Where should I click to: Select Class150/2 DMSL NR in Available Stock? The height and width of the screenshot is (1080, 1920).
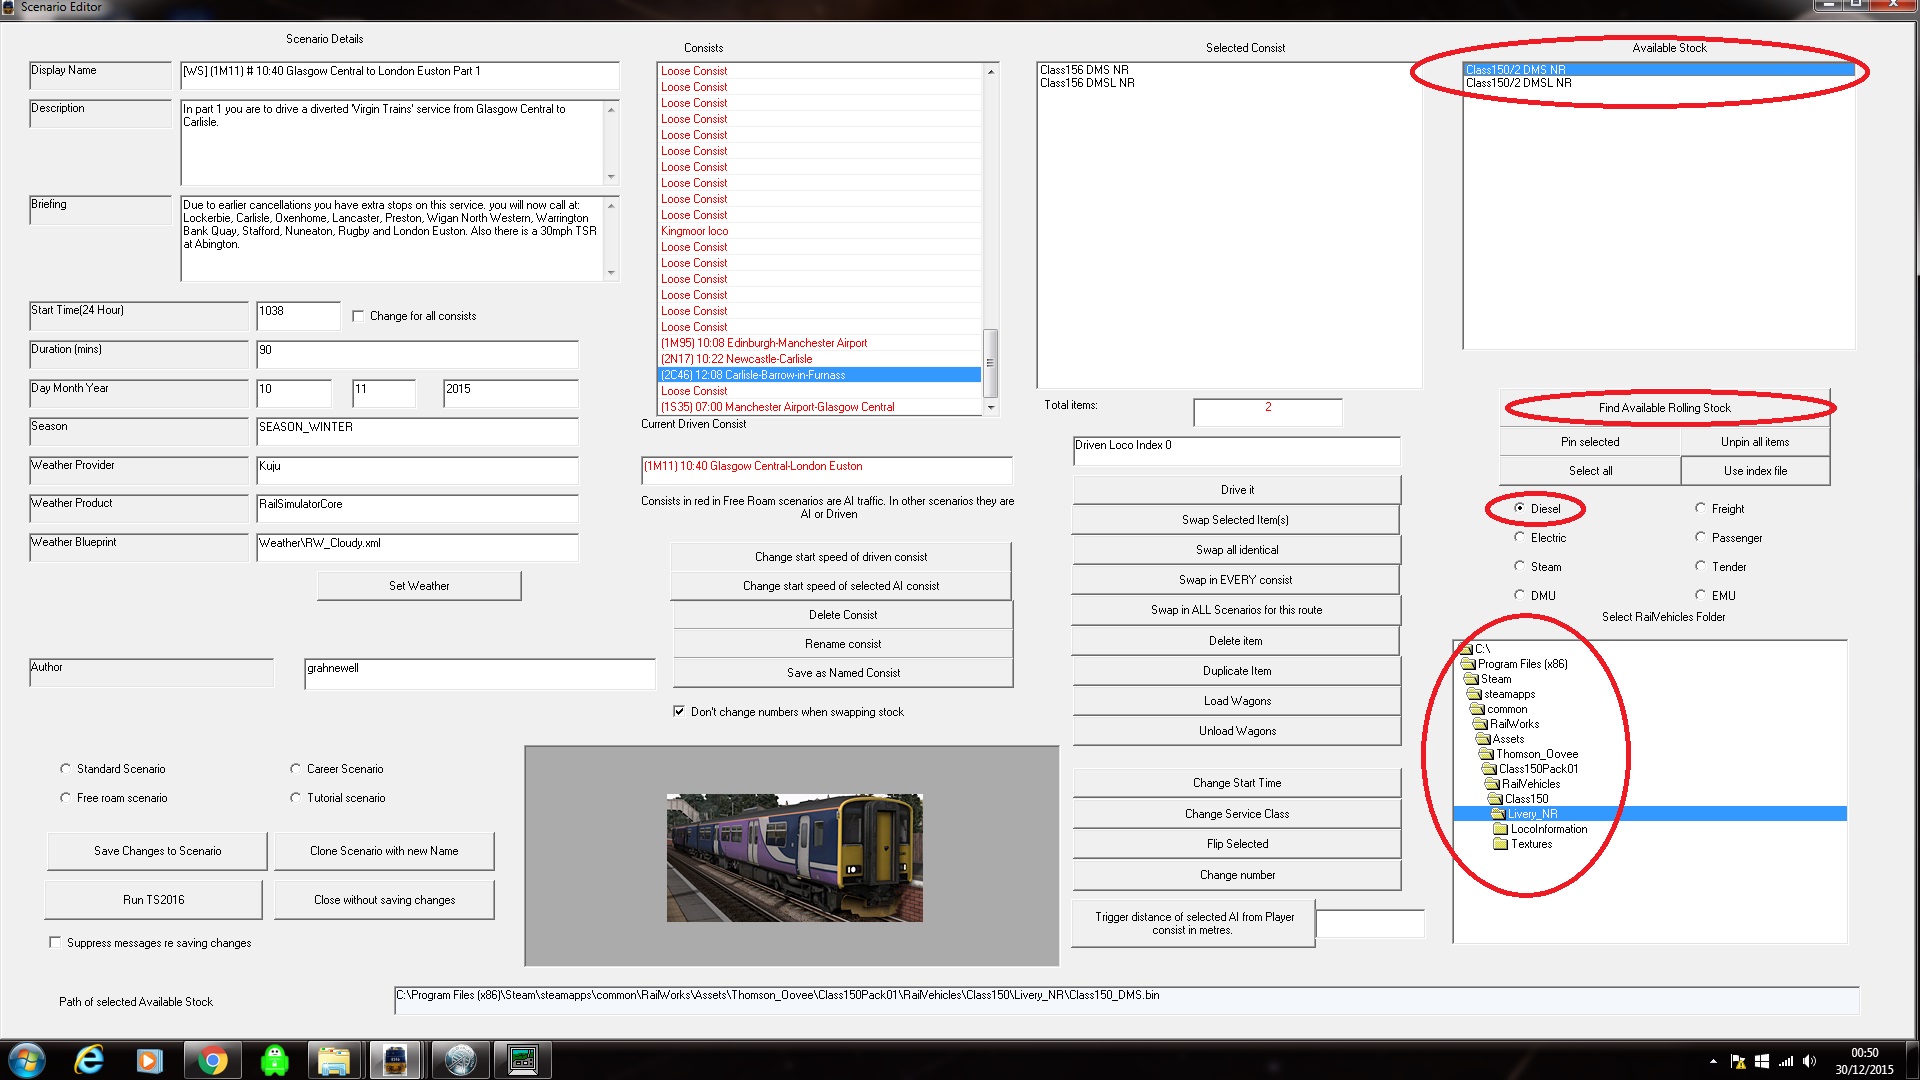pos(1518,83)
